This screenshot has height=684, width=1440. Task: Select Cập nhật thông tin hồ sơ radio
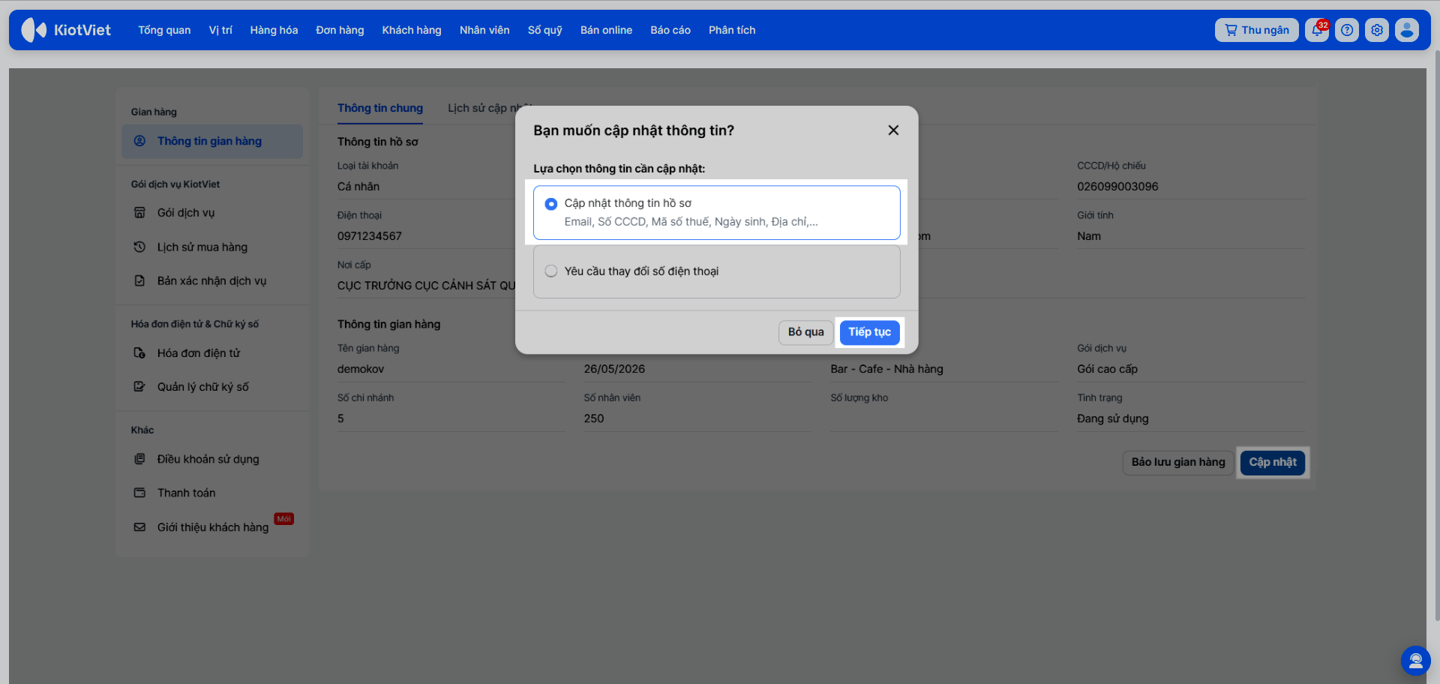click(x=551, y=204)
